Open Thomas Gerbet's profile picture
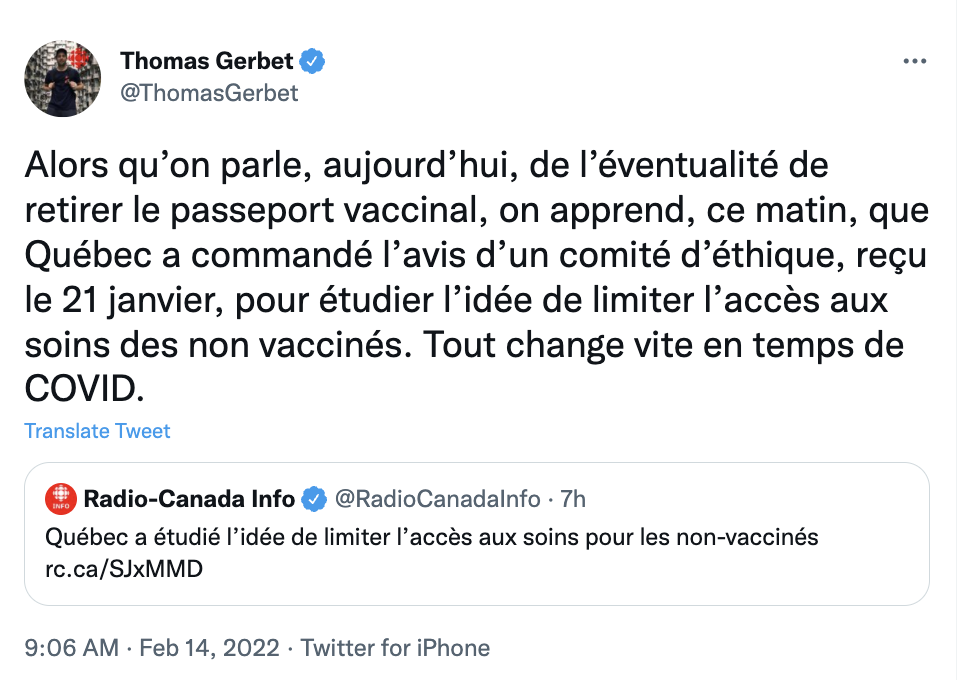The width and height of the screenshot is (976, 680). point(62,77)
